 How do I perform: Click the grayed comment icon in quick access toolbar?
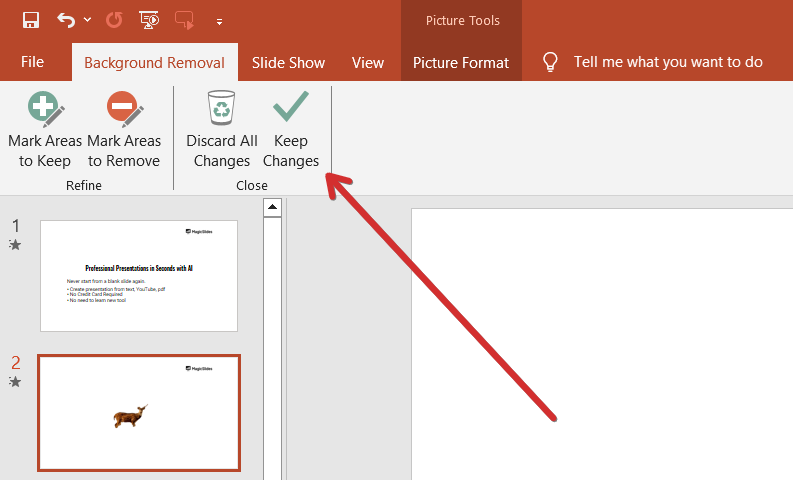[184, 21]
